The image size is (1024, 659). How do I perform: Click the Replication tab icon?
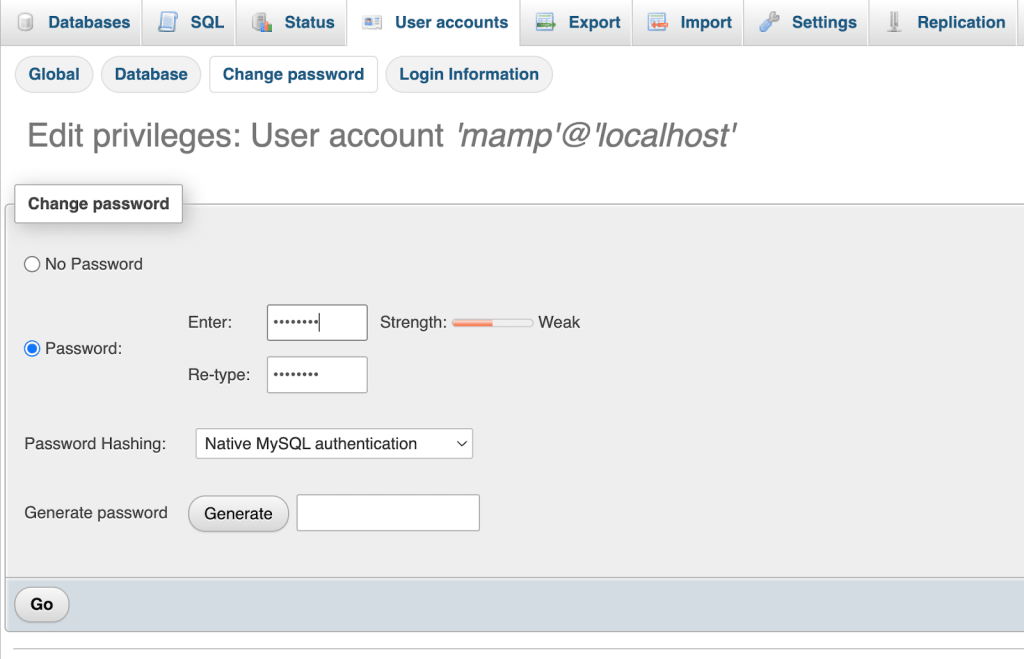tap(894, 22)
